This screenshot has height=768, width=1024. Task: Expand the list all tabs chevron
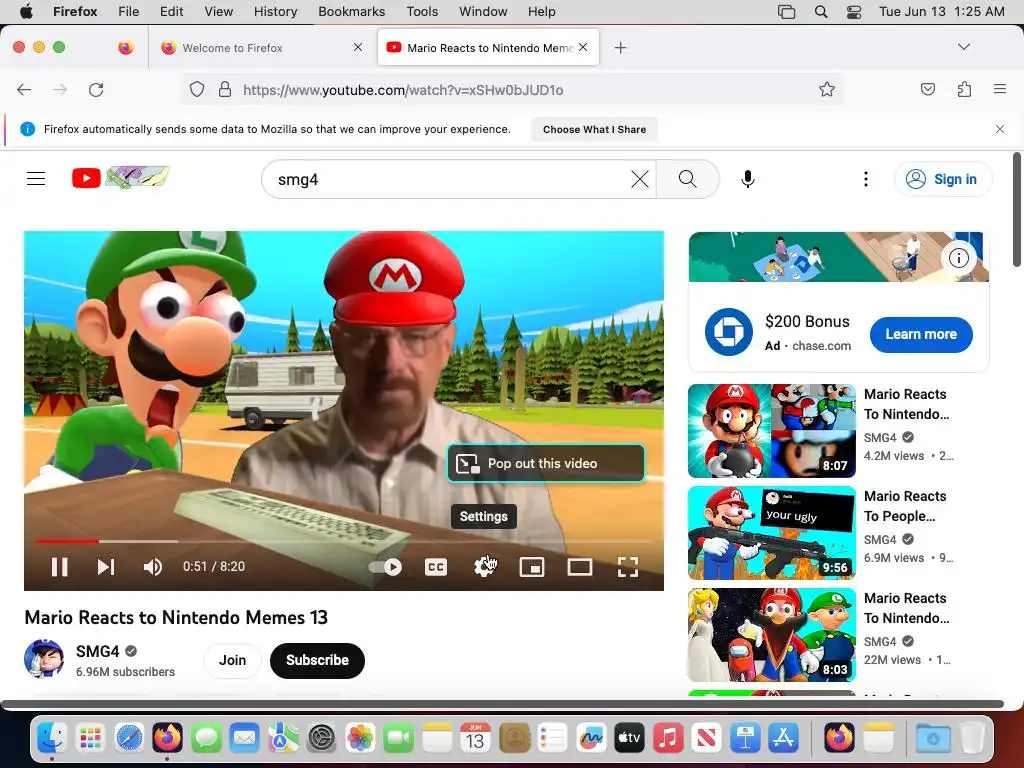click(x=964, y=47)
